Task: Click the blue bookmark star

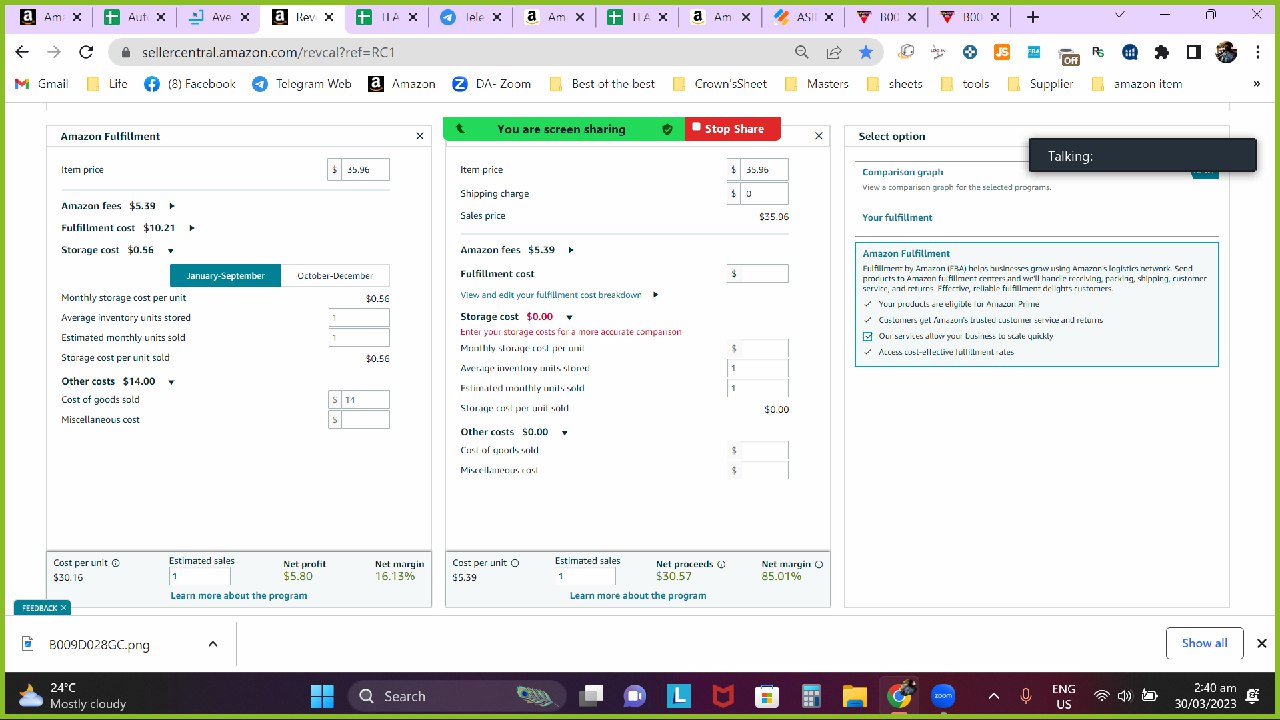Action: [x=866, y=52]
